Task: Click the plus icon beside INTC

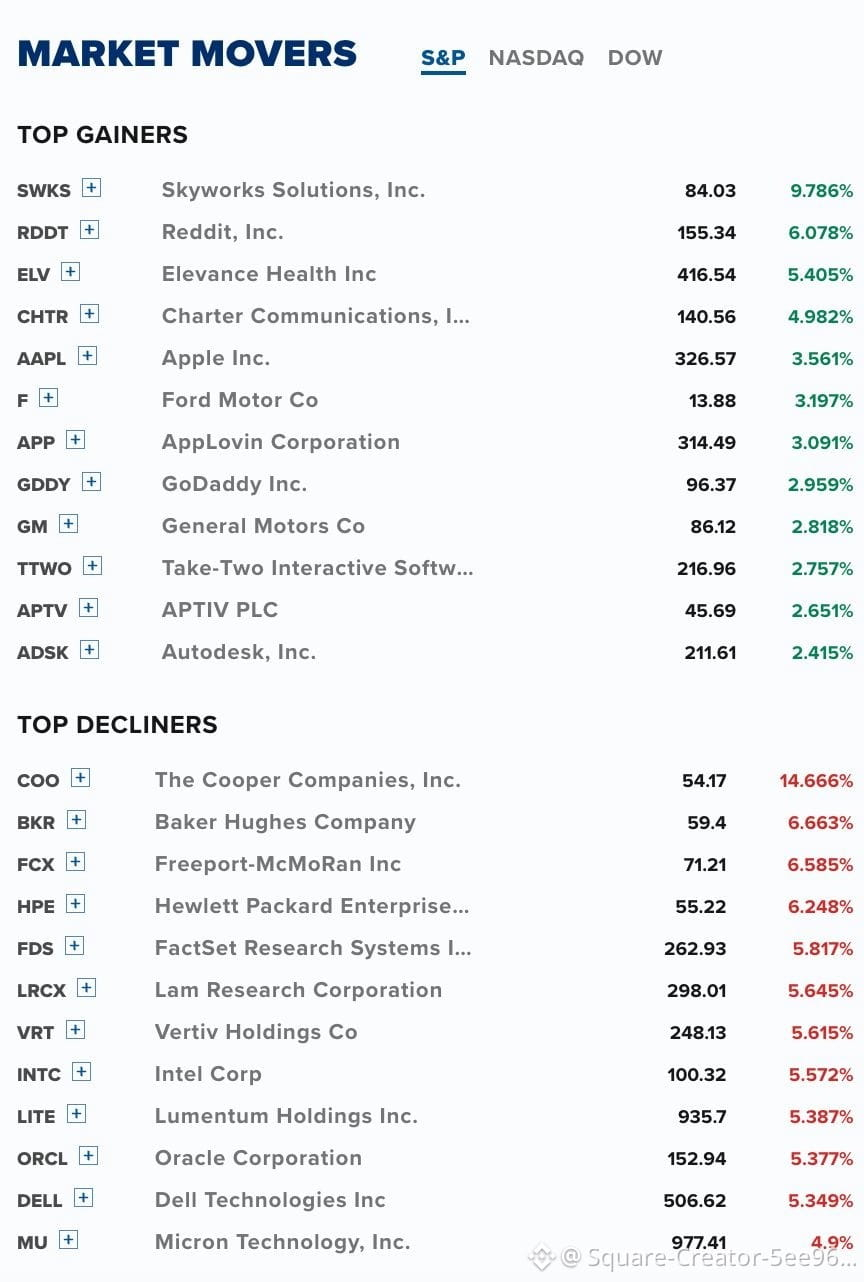Action: coord(81,1072)
